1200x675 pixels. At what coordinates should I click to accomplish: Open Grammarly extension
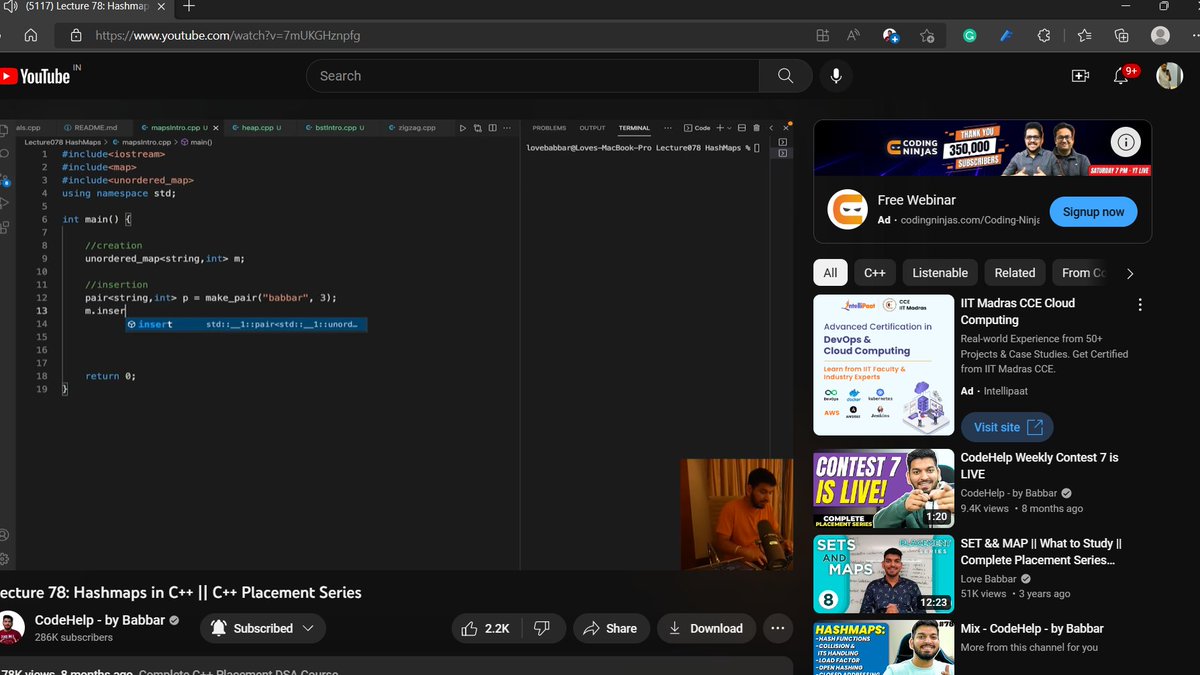969,35
